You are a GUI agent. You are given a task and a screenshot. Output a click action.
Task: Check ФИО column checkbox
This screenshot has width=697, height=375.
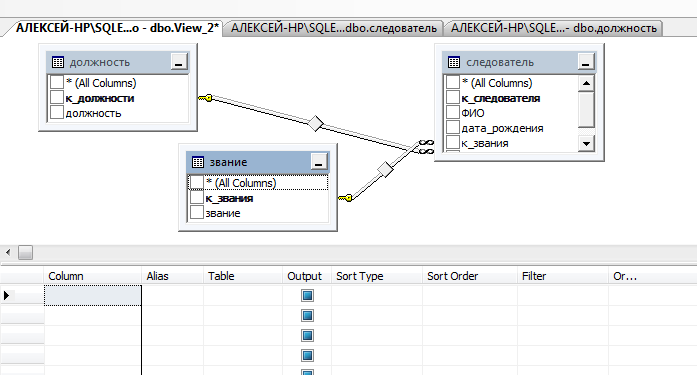pyautogui.click(x=453, y=113)
